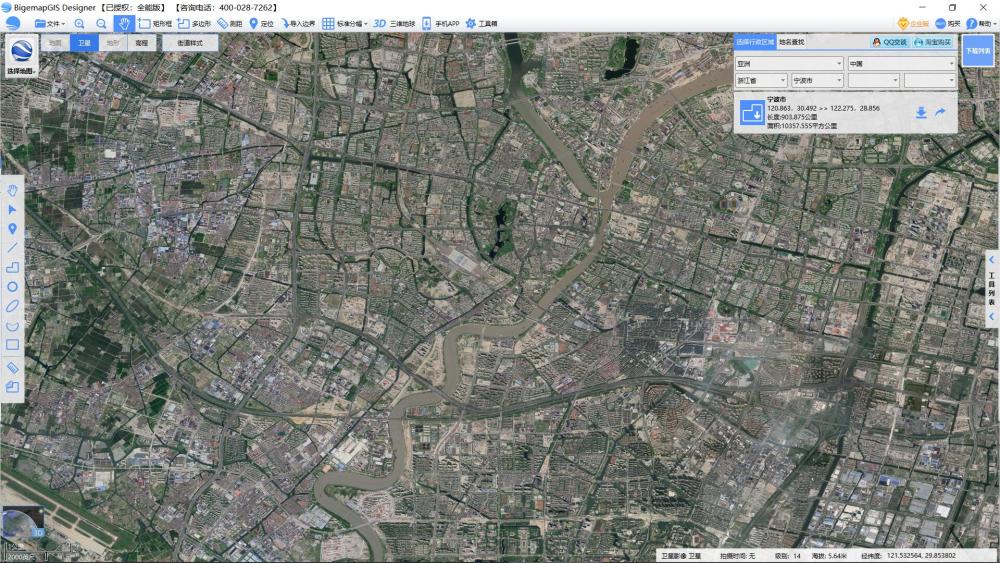The image size is (1000, 563).
Task: Open the 帮助 help dropdown
Action: coord(981,24)
